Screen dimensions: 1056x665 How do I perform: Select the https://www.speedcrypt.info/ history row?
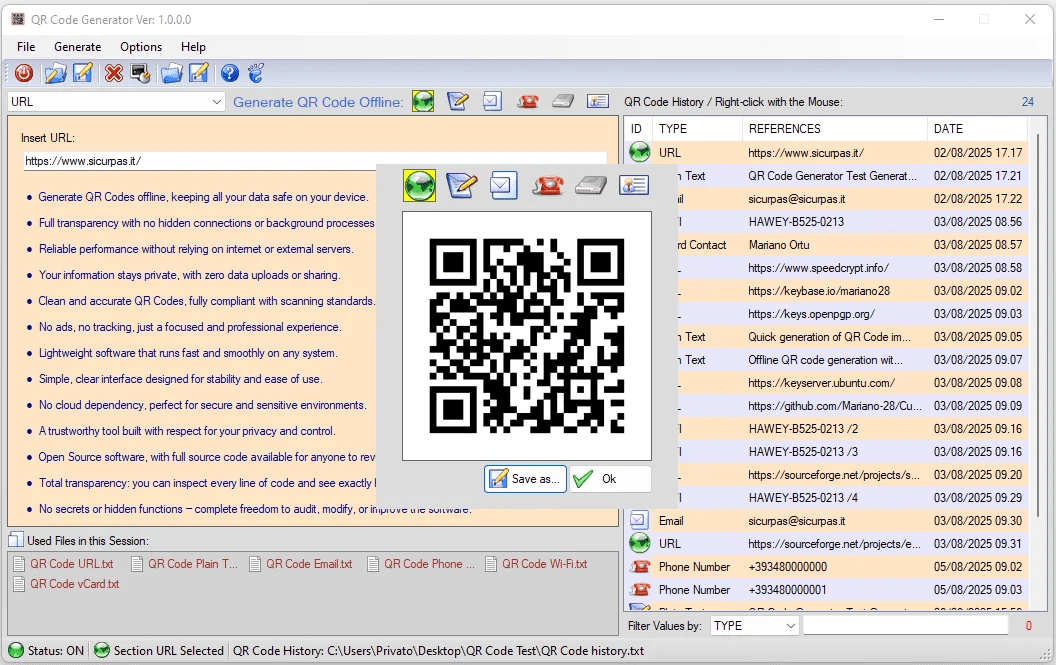pos(853,267)
